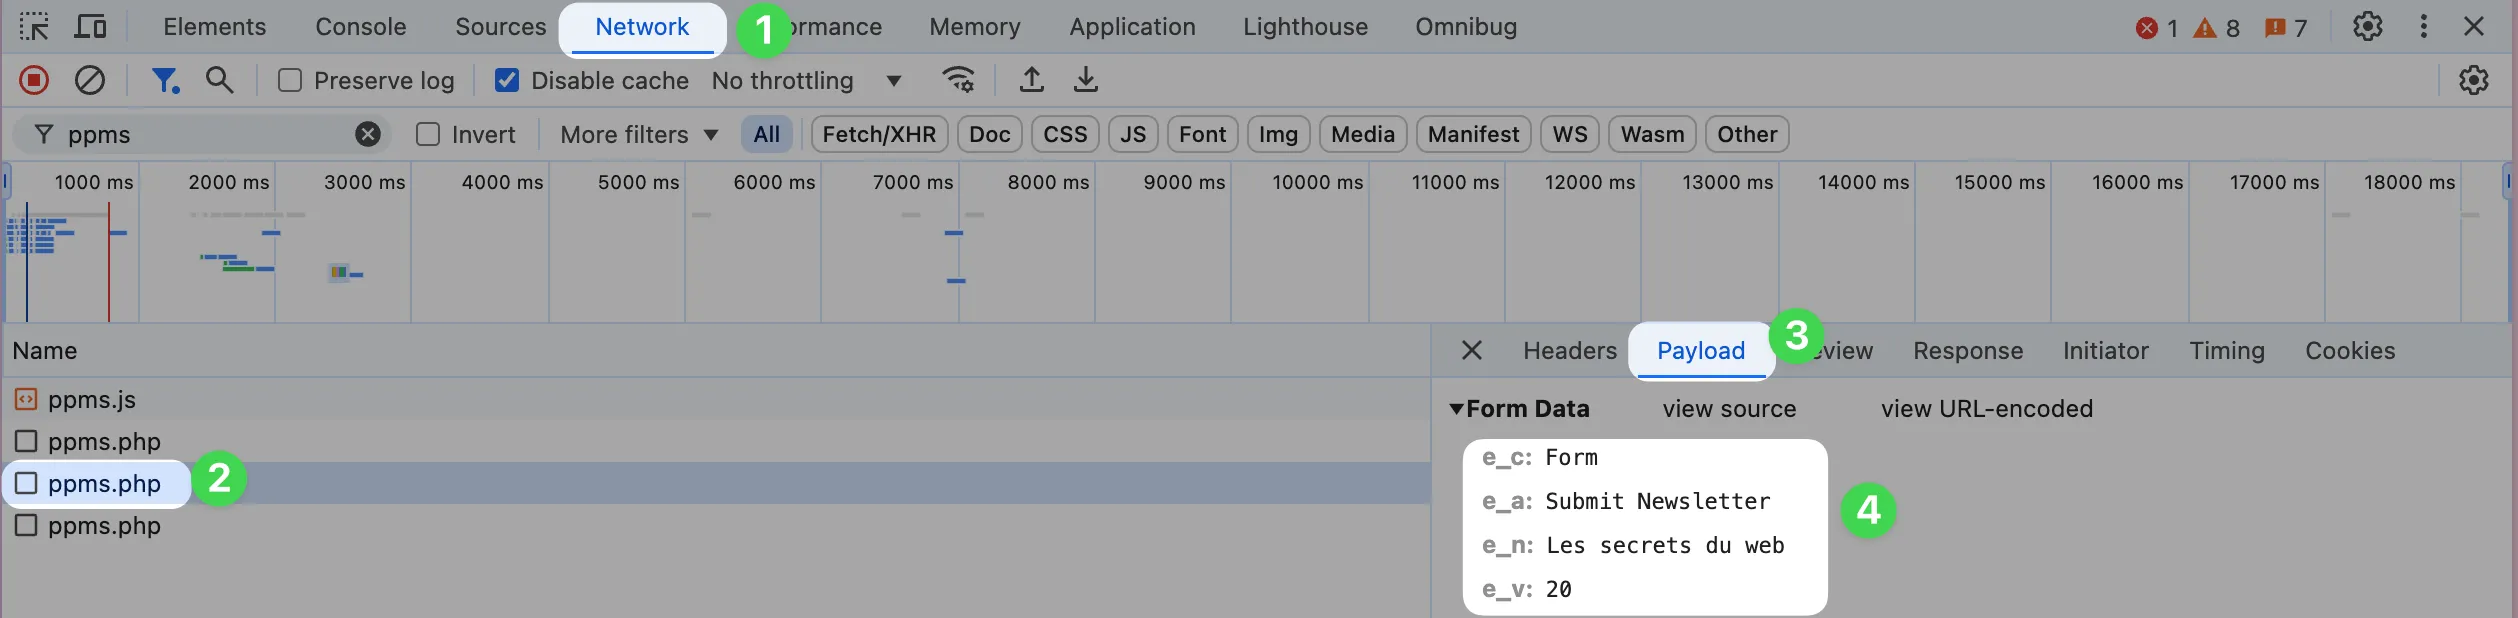Click the first ppms.php row checkbox icon
This screenshot has height=618, width=2518.
click(26, 441)
